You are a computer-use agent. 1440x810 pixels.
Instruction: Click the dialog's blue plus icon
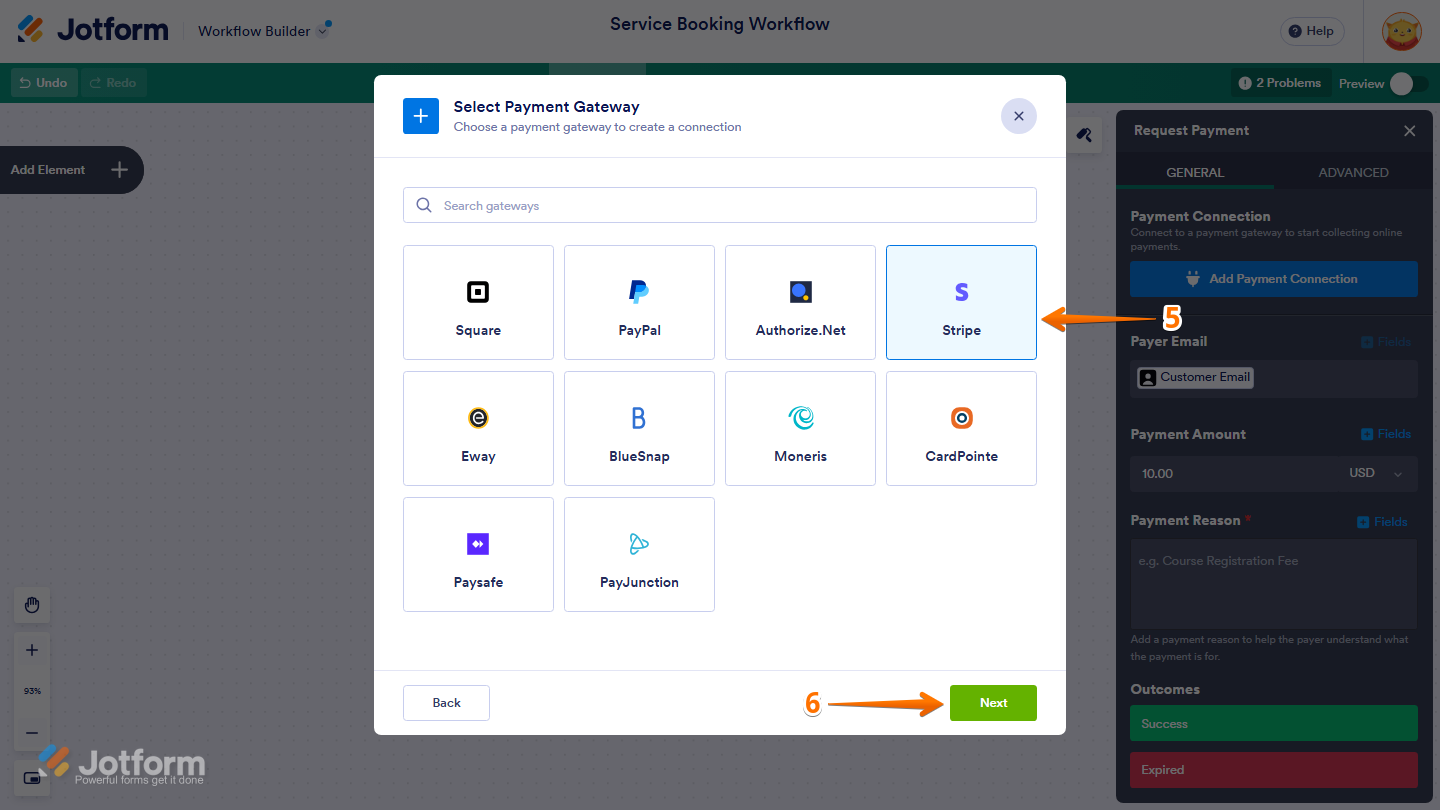[421, 116]
